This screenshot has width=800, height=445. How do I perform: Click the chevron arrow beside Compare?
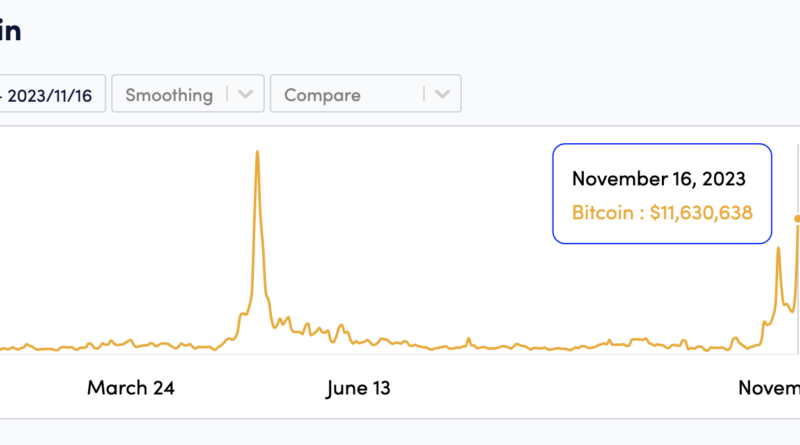point(443,95)
